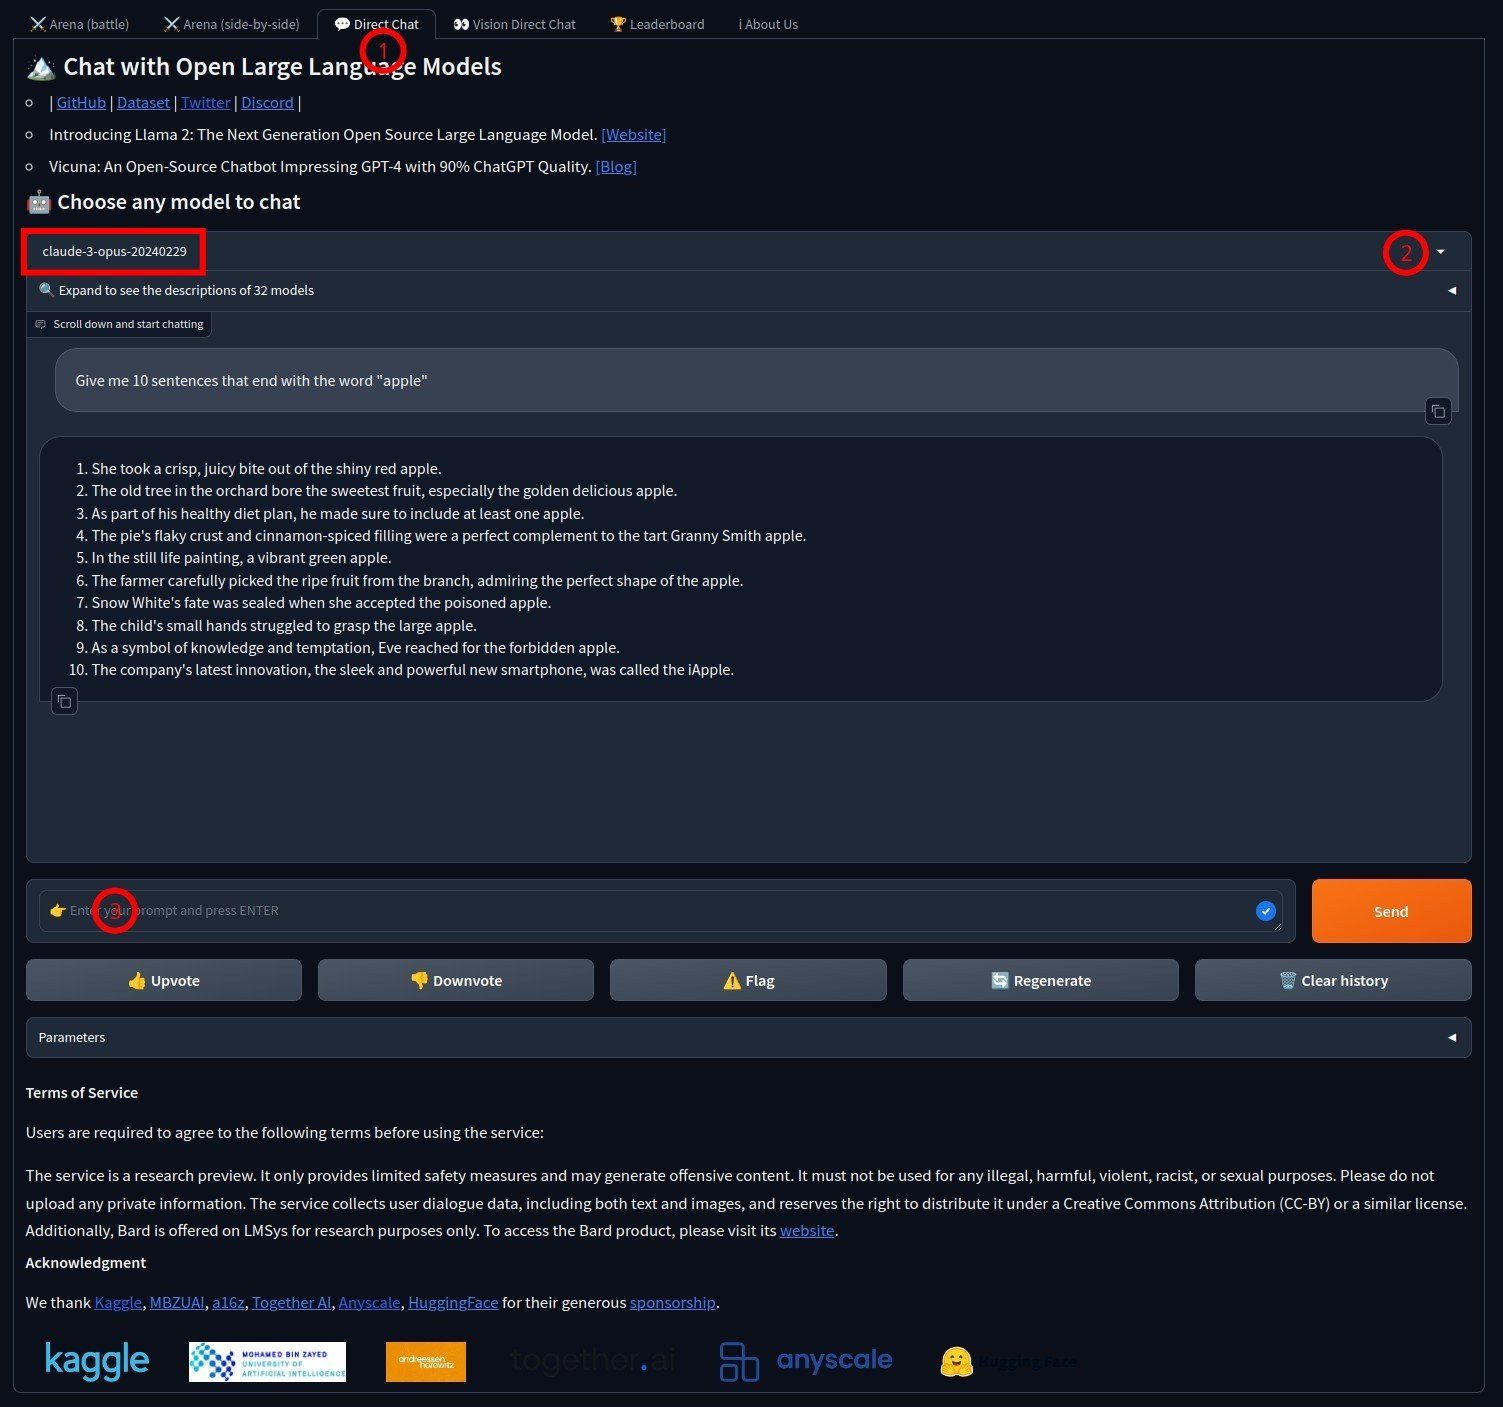Switch to Arena (side-by-side) tab

point(232,24)
